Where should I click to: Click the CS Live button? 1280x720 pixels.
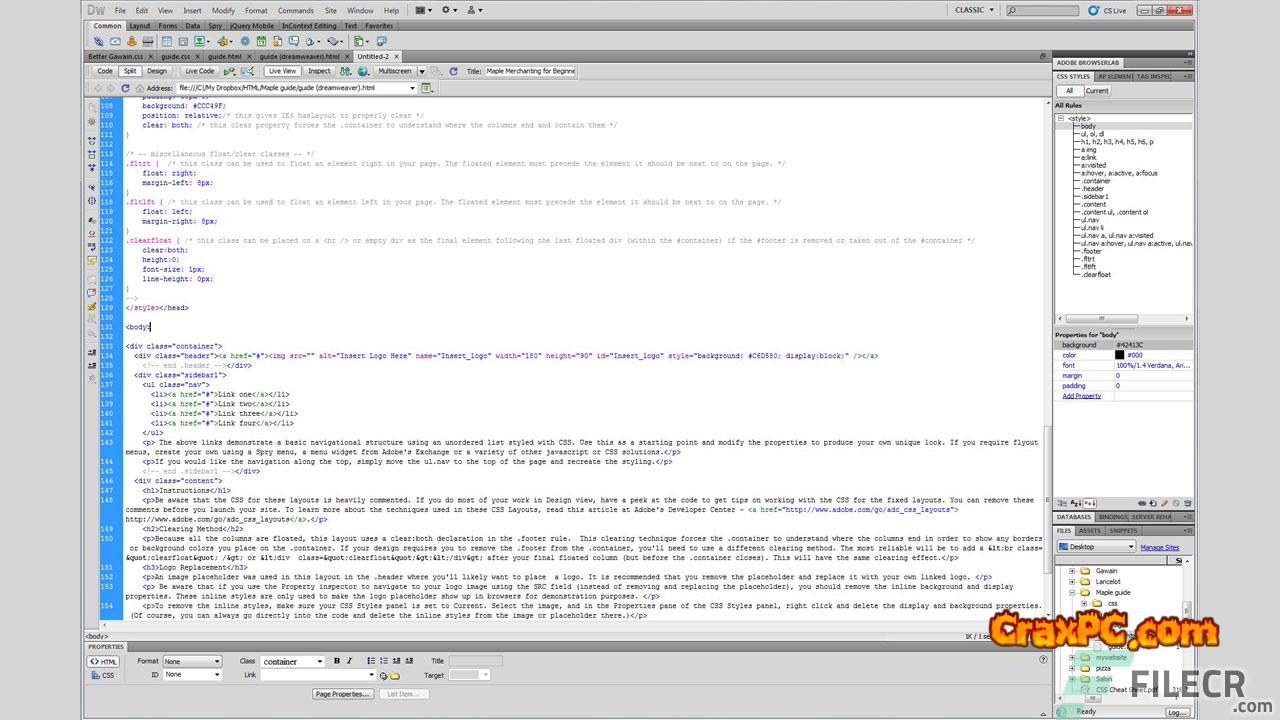coord(1107,10)
